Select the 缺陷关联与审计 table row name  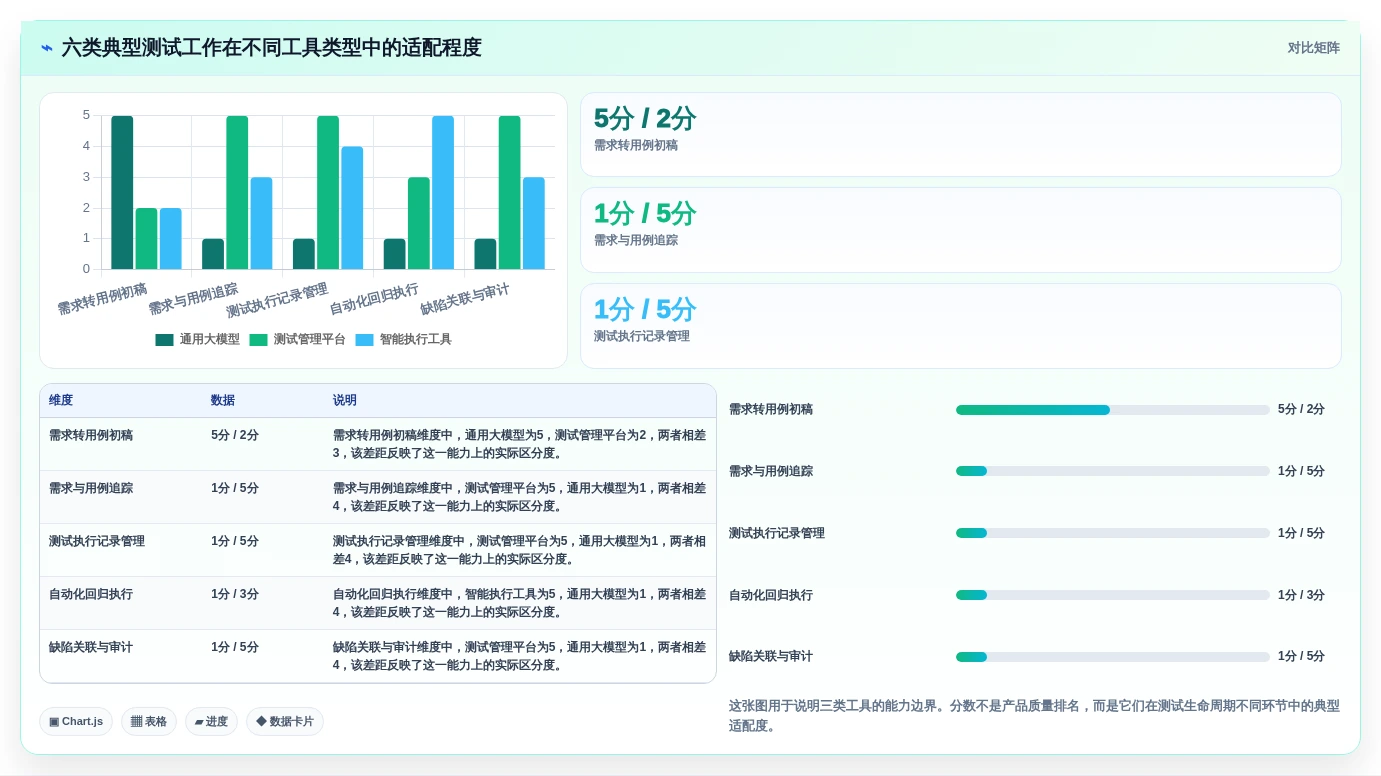91,647
